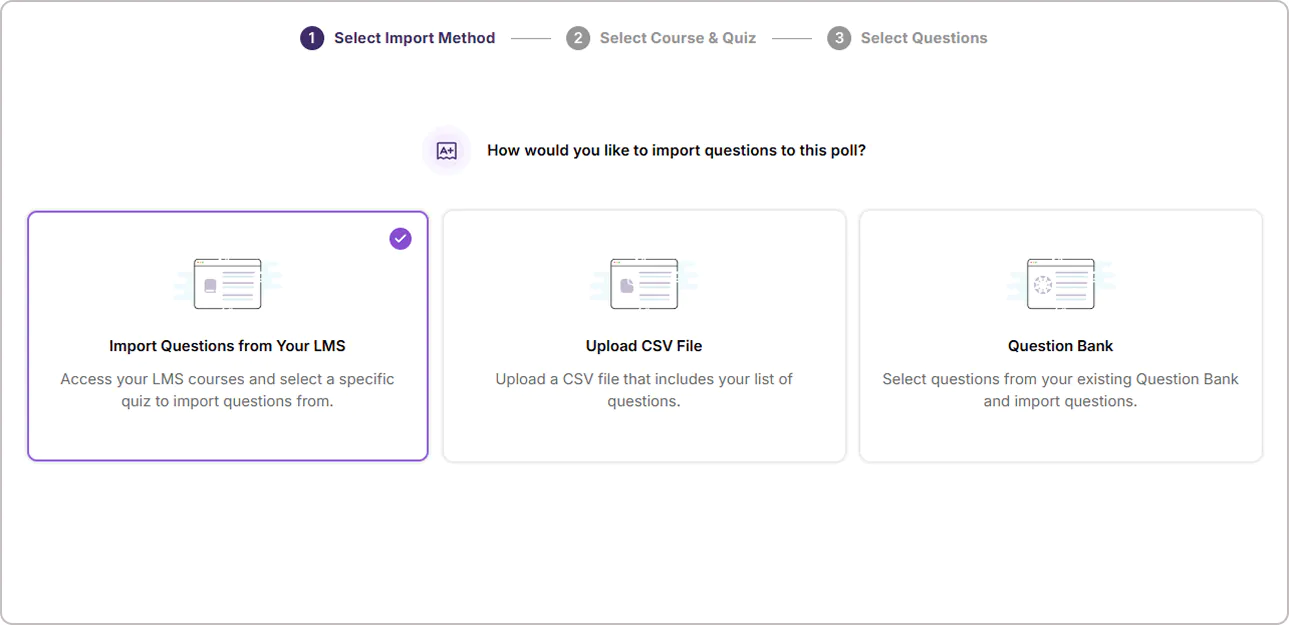Click the step 1 numbered circle indicator
This screenshot has height=625, width=1289.
(x=311, y=37)
